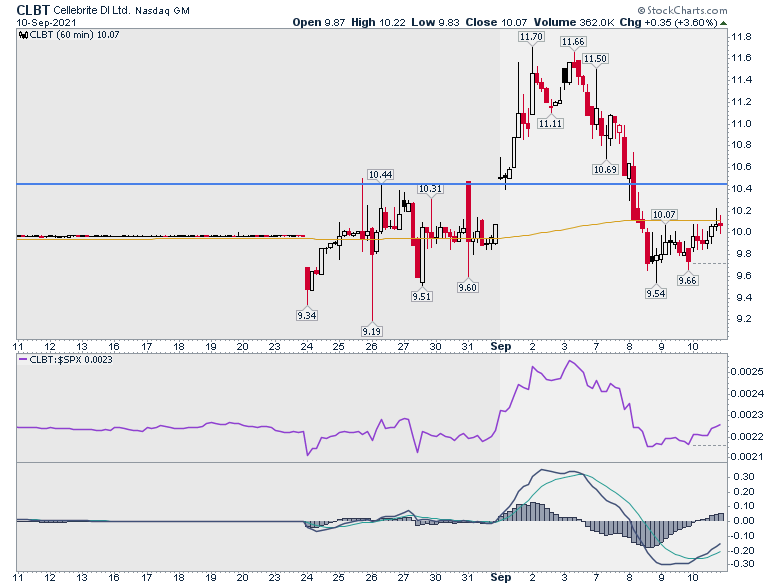
Task: Click the Volume 362.0K value
Action: pyautogui.click(x=574, y=22)
